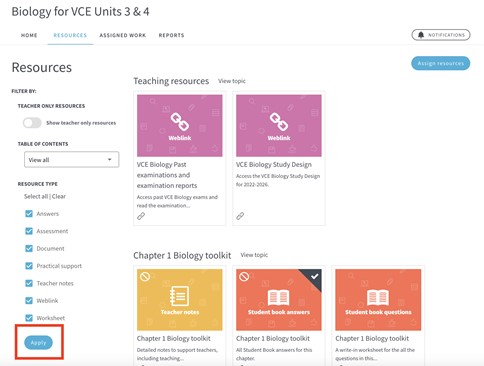This screenshot has width=484, height=366.
Task: Open the VCE Biology Study Design thumbnail
Action: [x=279, y=126]
